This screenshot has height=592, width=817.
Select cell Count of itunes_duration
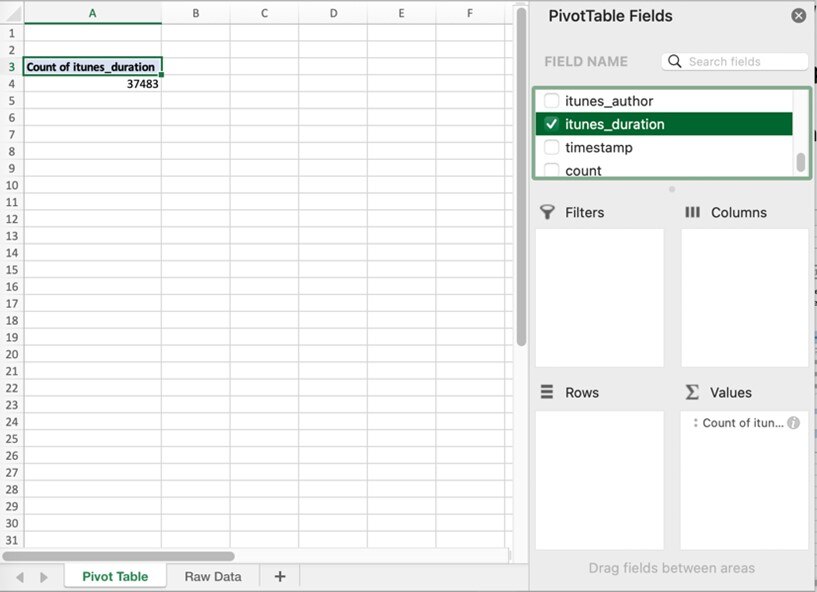pos(92,67)
